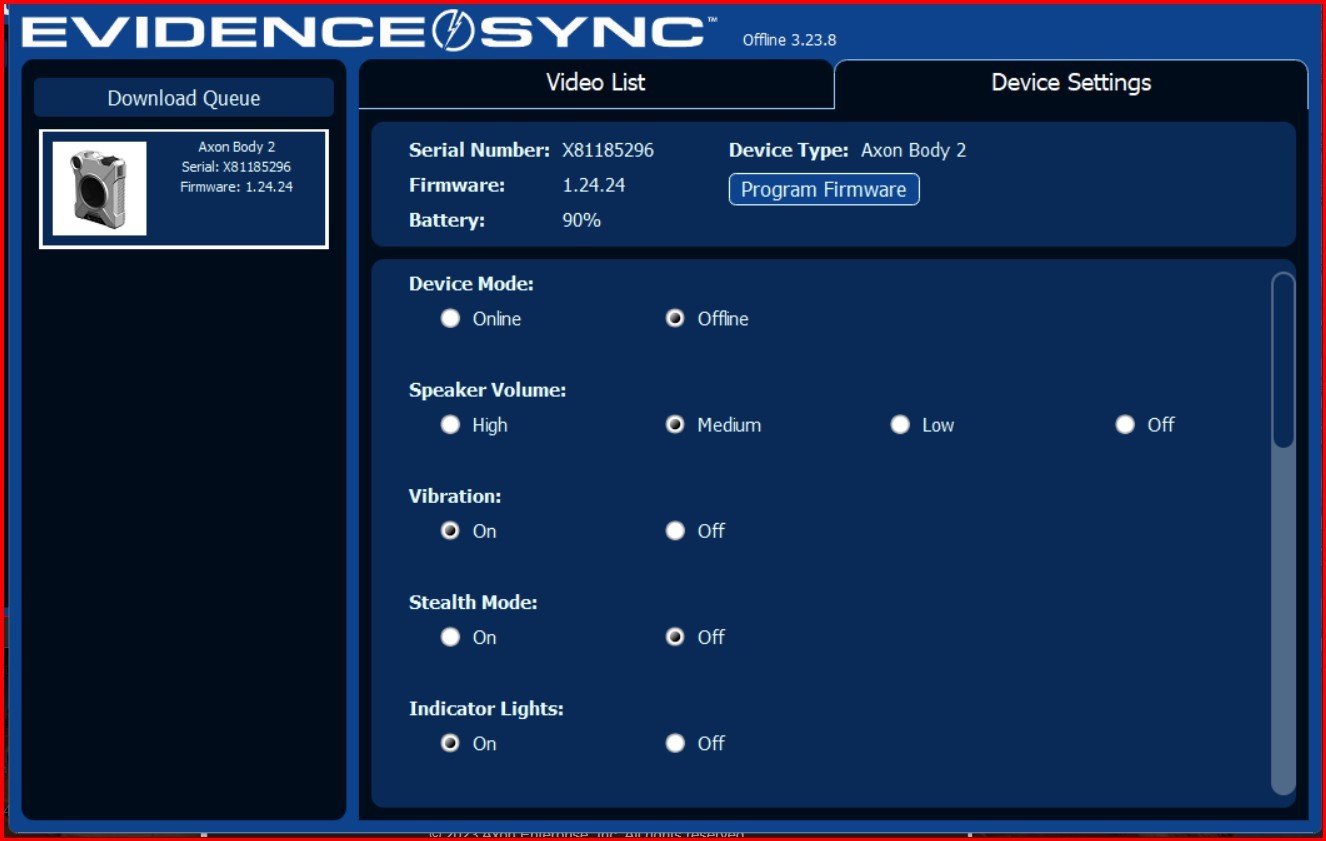Image resolution: width=1326 pixels, height=841 pixels.
Task: Turn Stealth Mode Off
Action: (676, 637)
